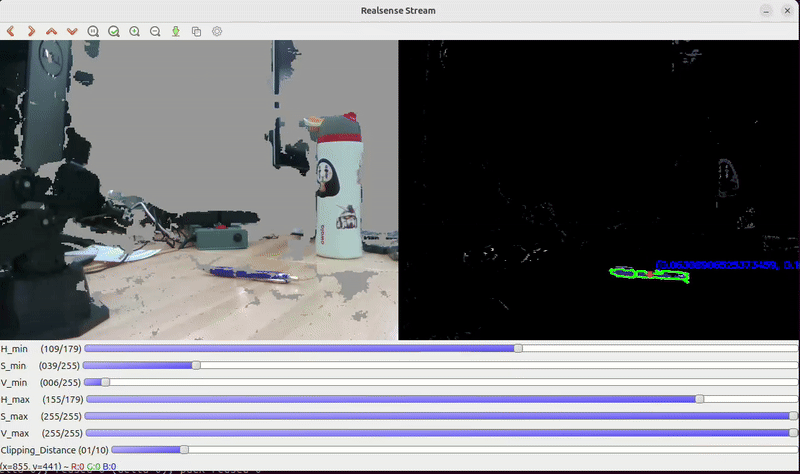Fit image to window with checkmark magnifier
Viewport: 800px width, 474px height.
tap(114, 31)
